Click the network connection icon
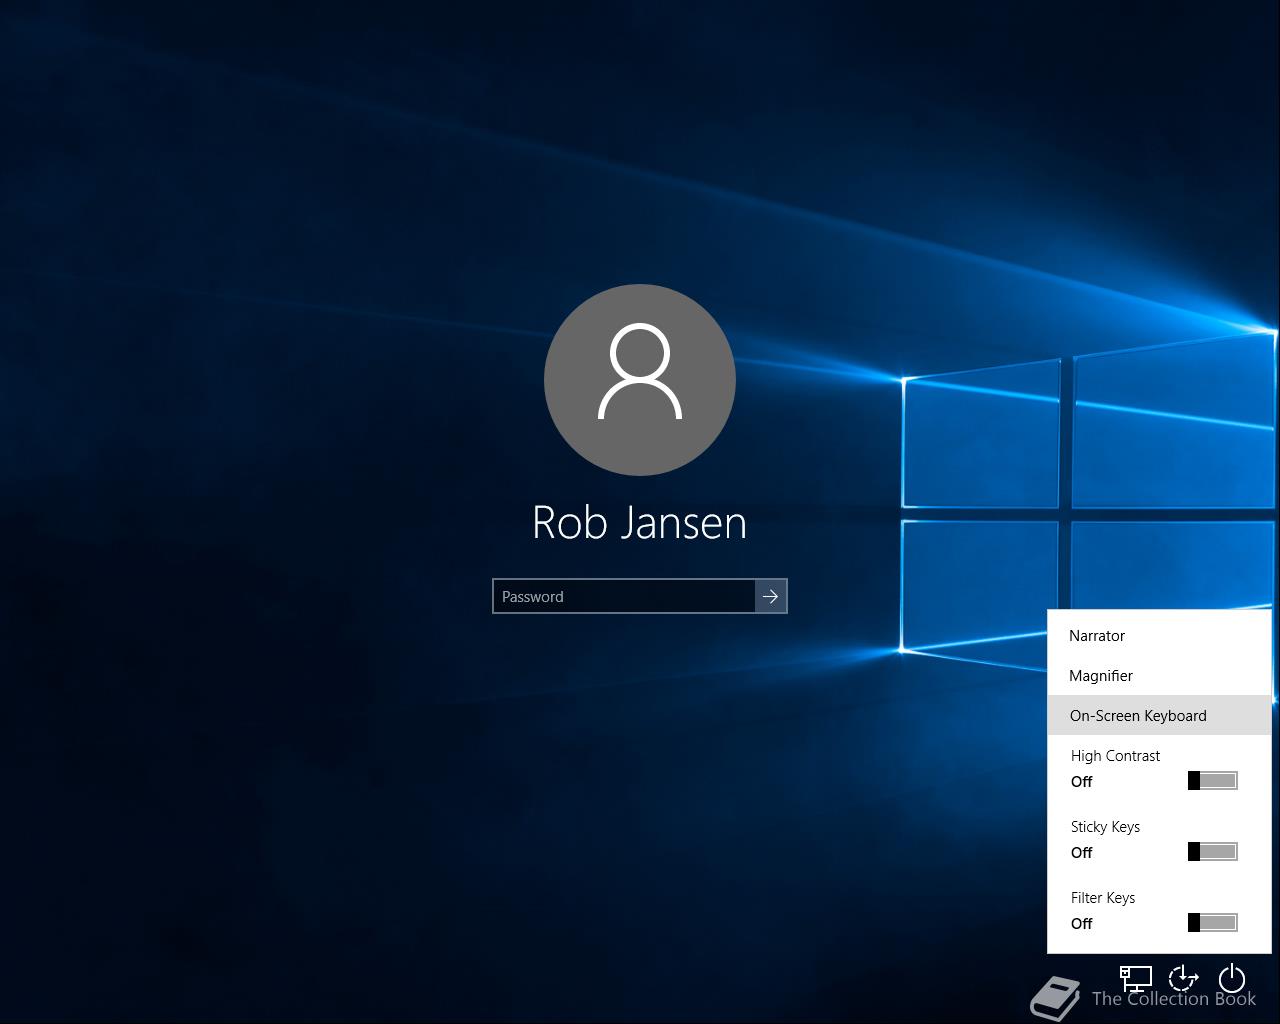 coord(1135,978)
